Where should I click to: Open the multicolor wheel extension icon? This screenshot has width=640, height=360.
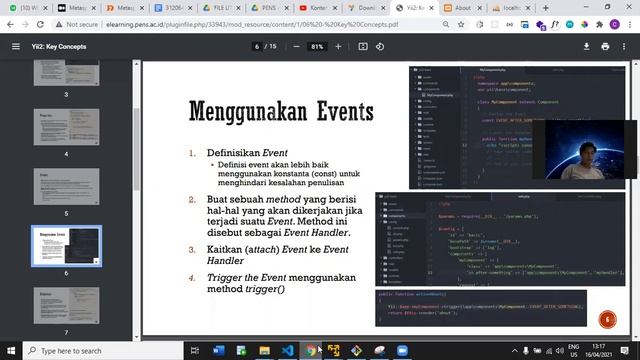pos(584,24)
